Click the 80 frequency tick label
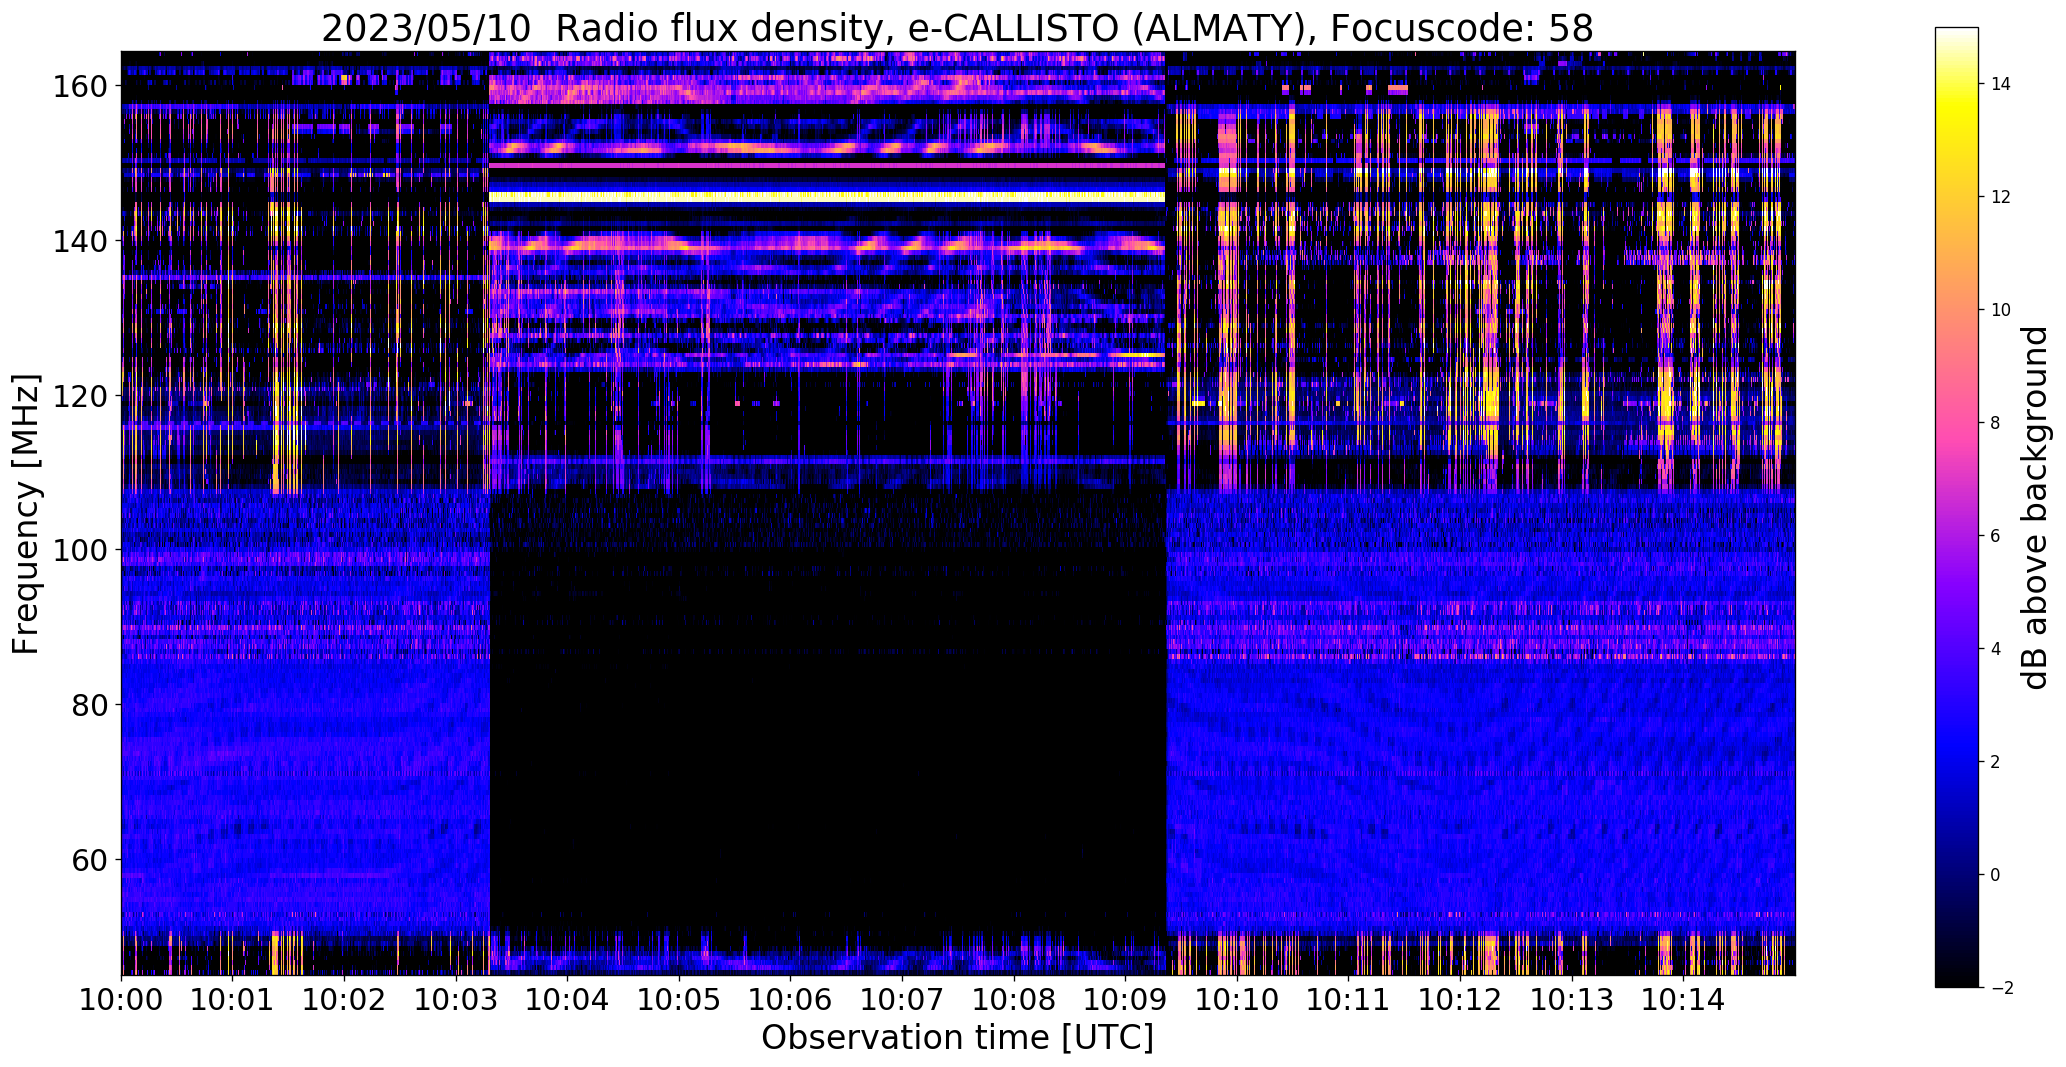 point(91,705)
